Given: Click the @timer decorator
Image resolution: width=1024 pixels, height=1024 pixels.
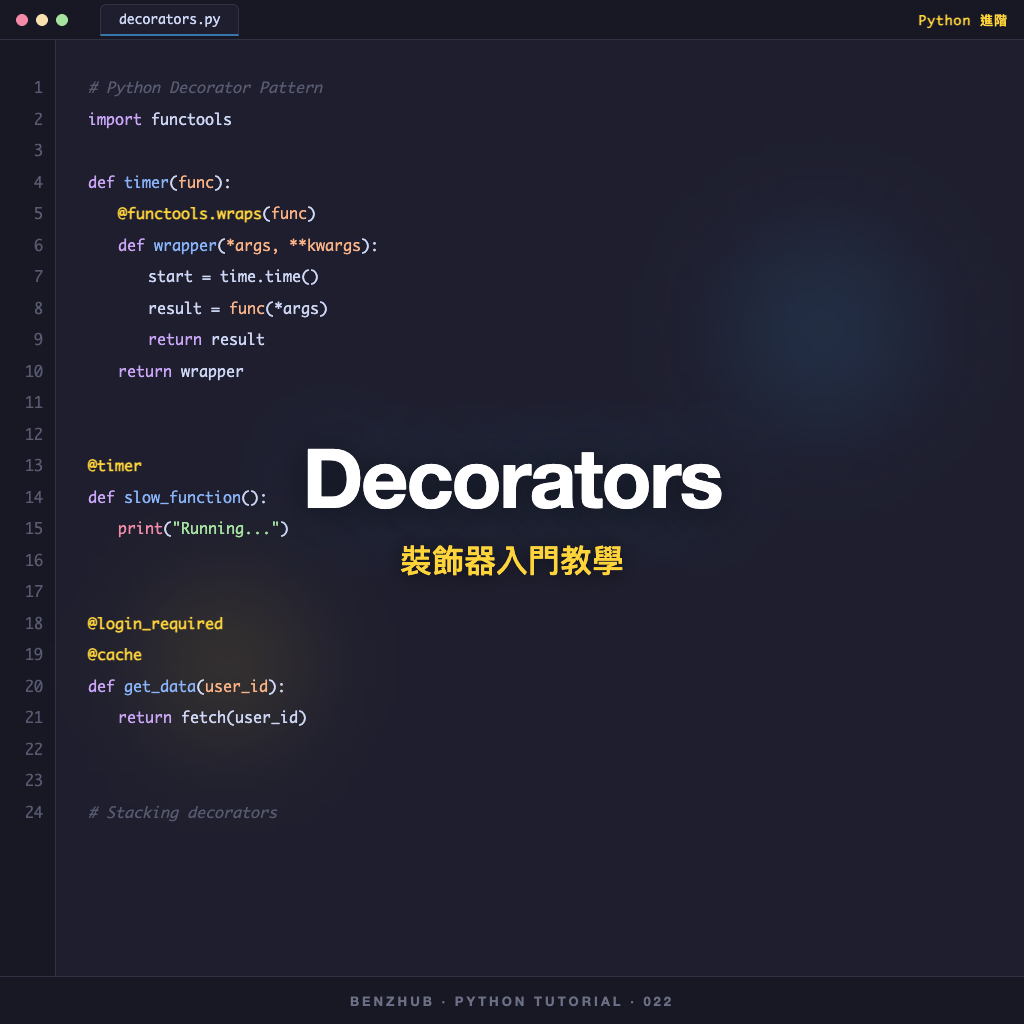Looking at the screenshot, I should tap(115, 465).
